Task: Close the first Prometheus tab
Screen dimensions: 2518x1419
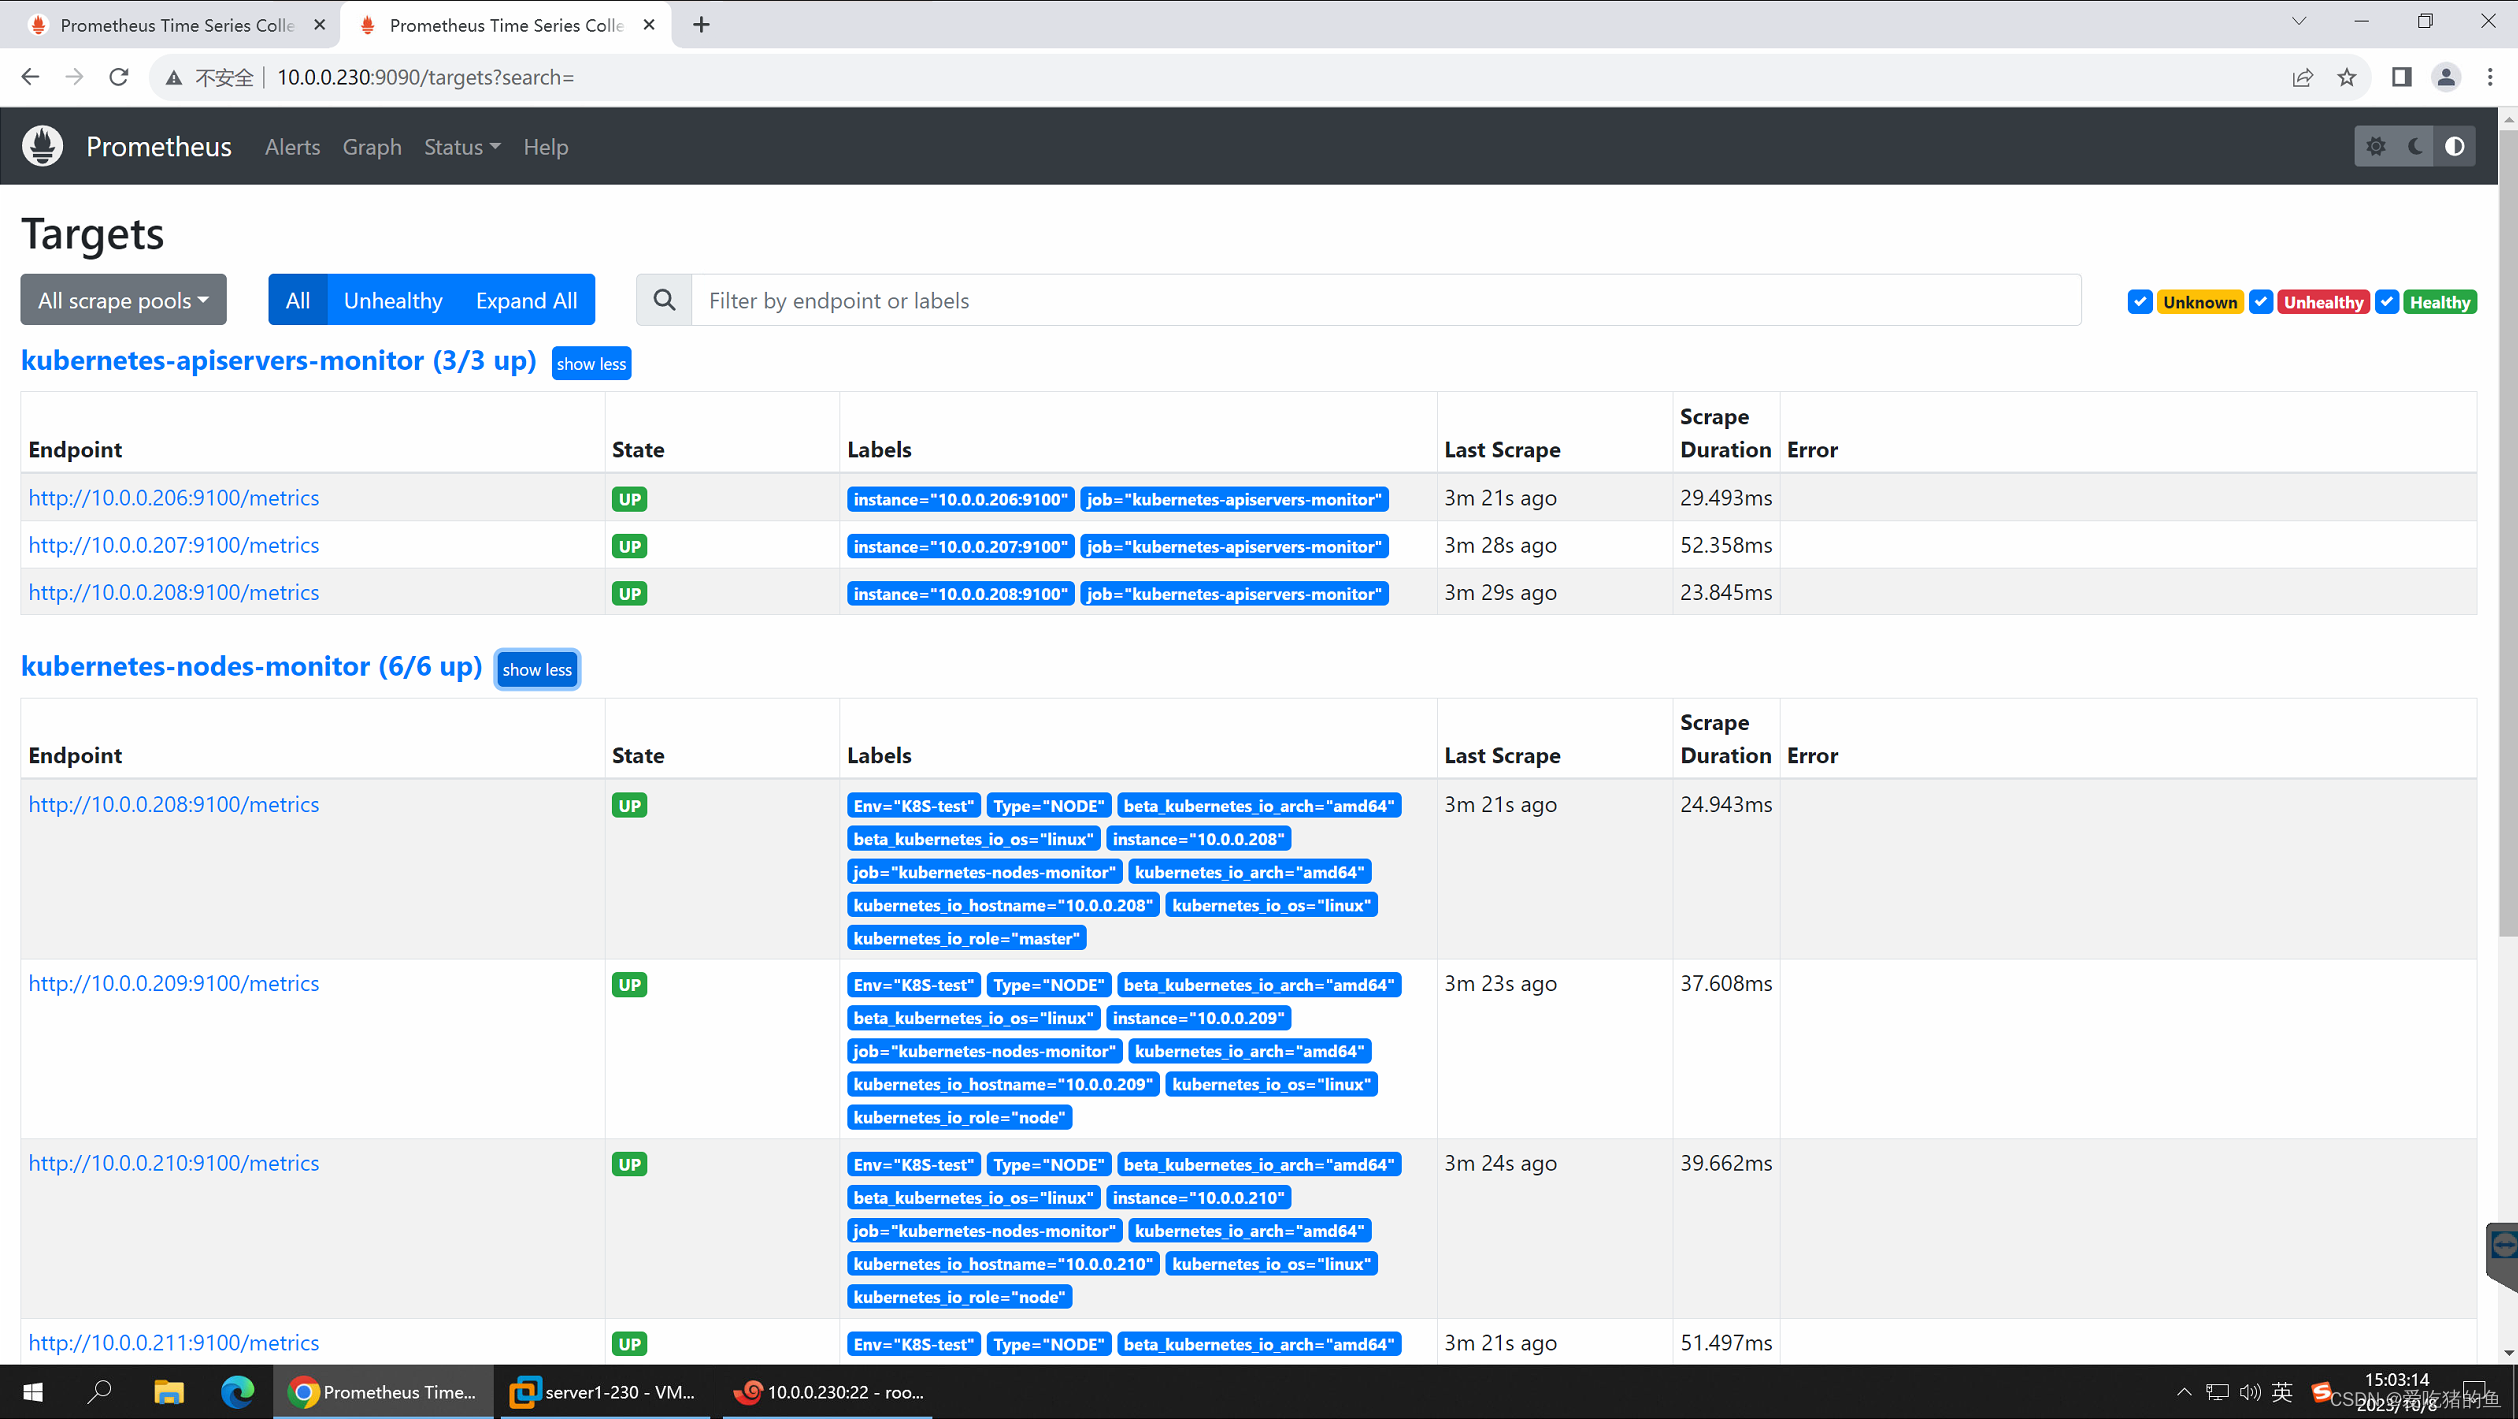Action: pyautogui.click(x=319, y=25)
